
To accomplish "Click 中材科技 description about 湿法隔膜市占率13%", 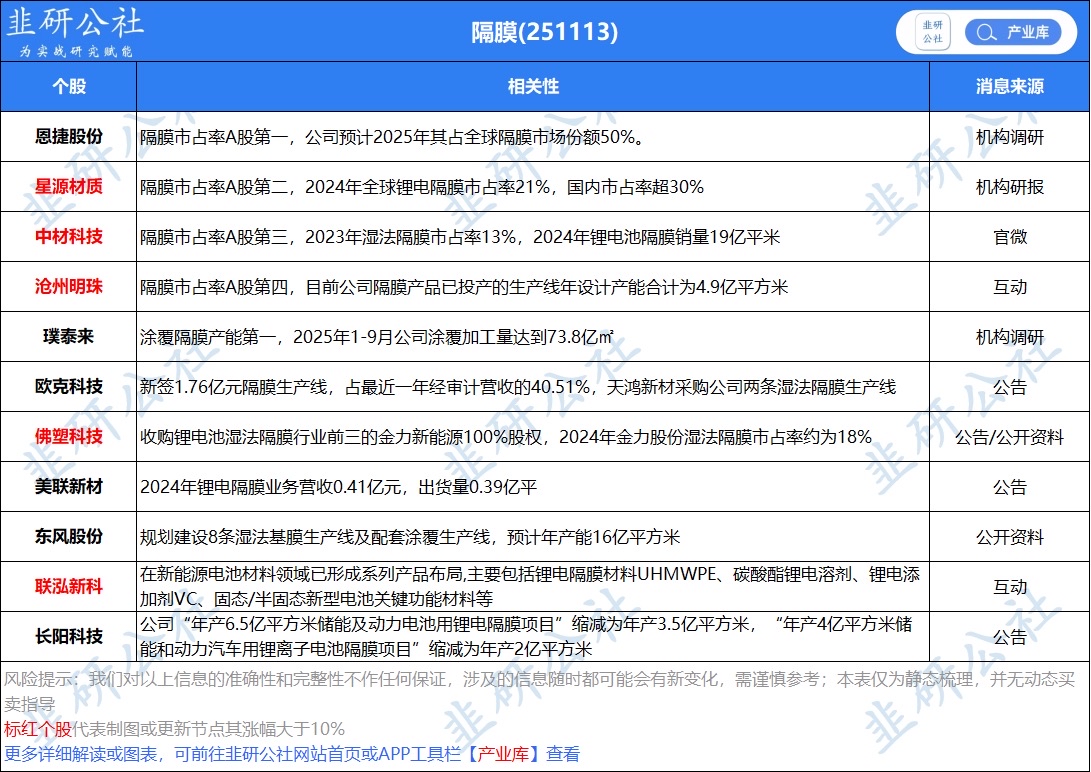I will 460,237.
